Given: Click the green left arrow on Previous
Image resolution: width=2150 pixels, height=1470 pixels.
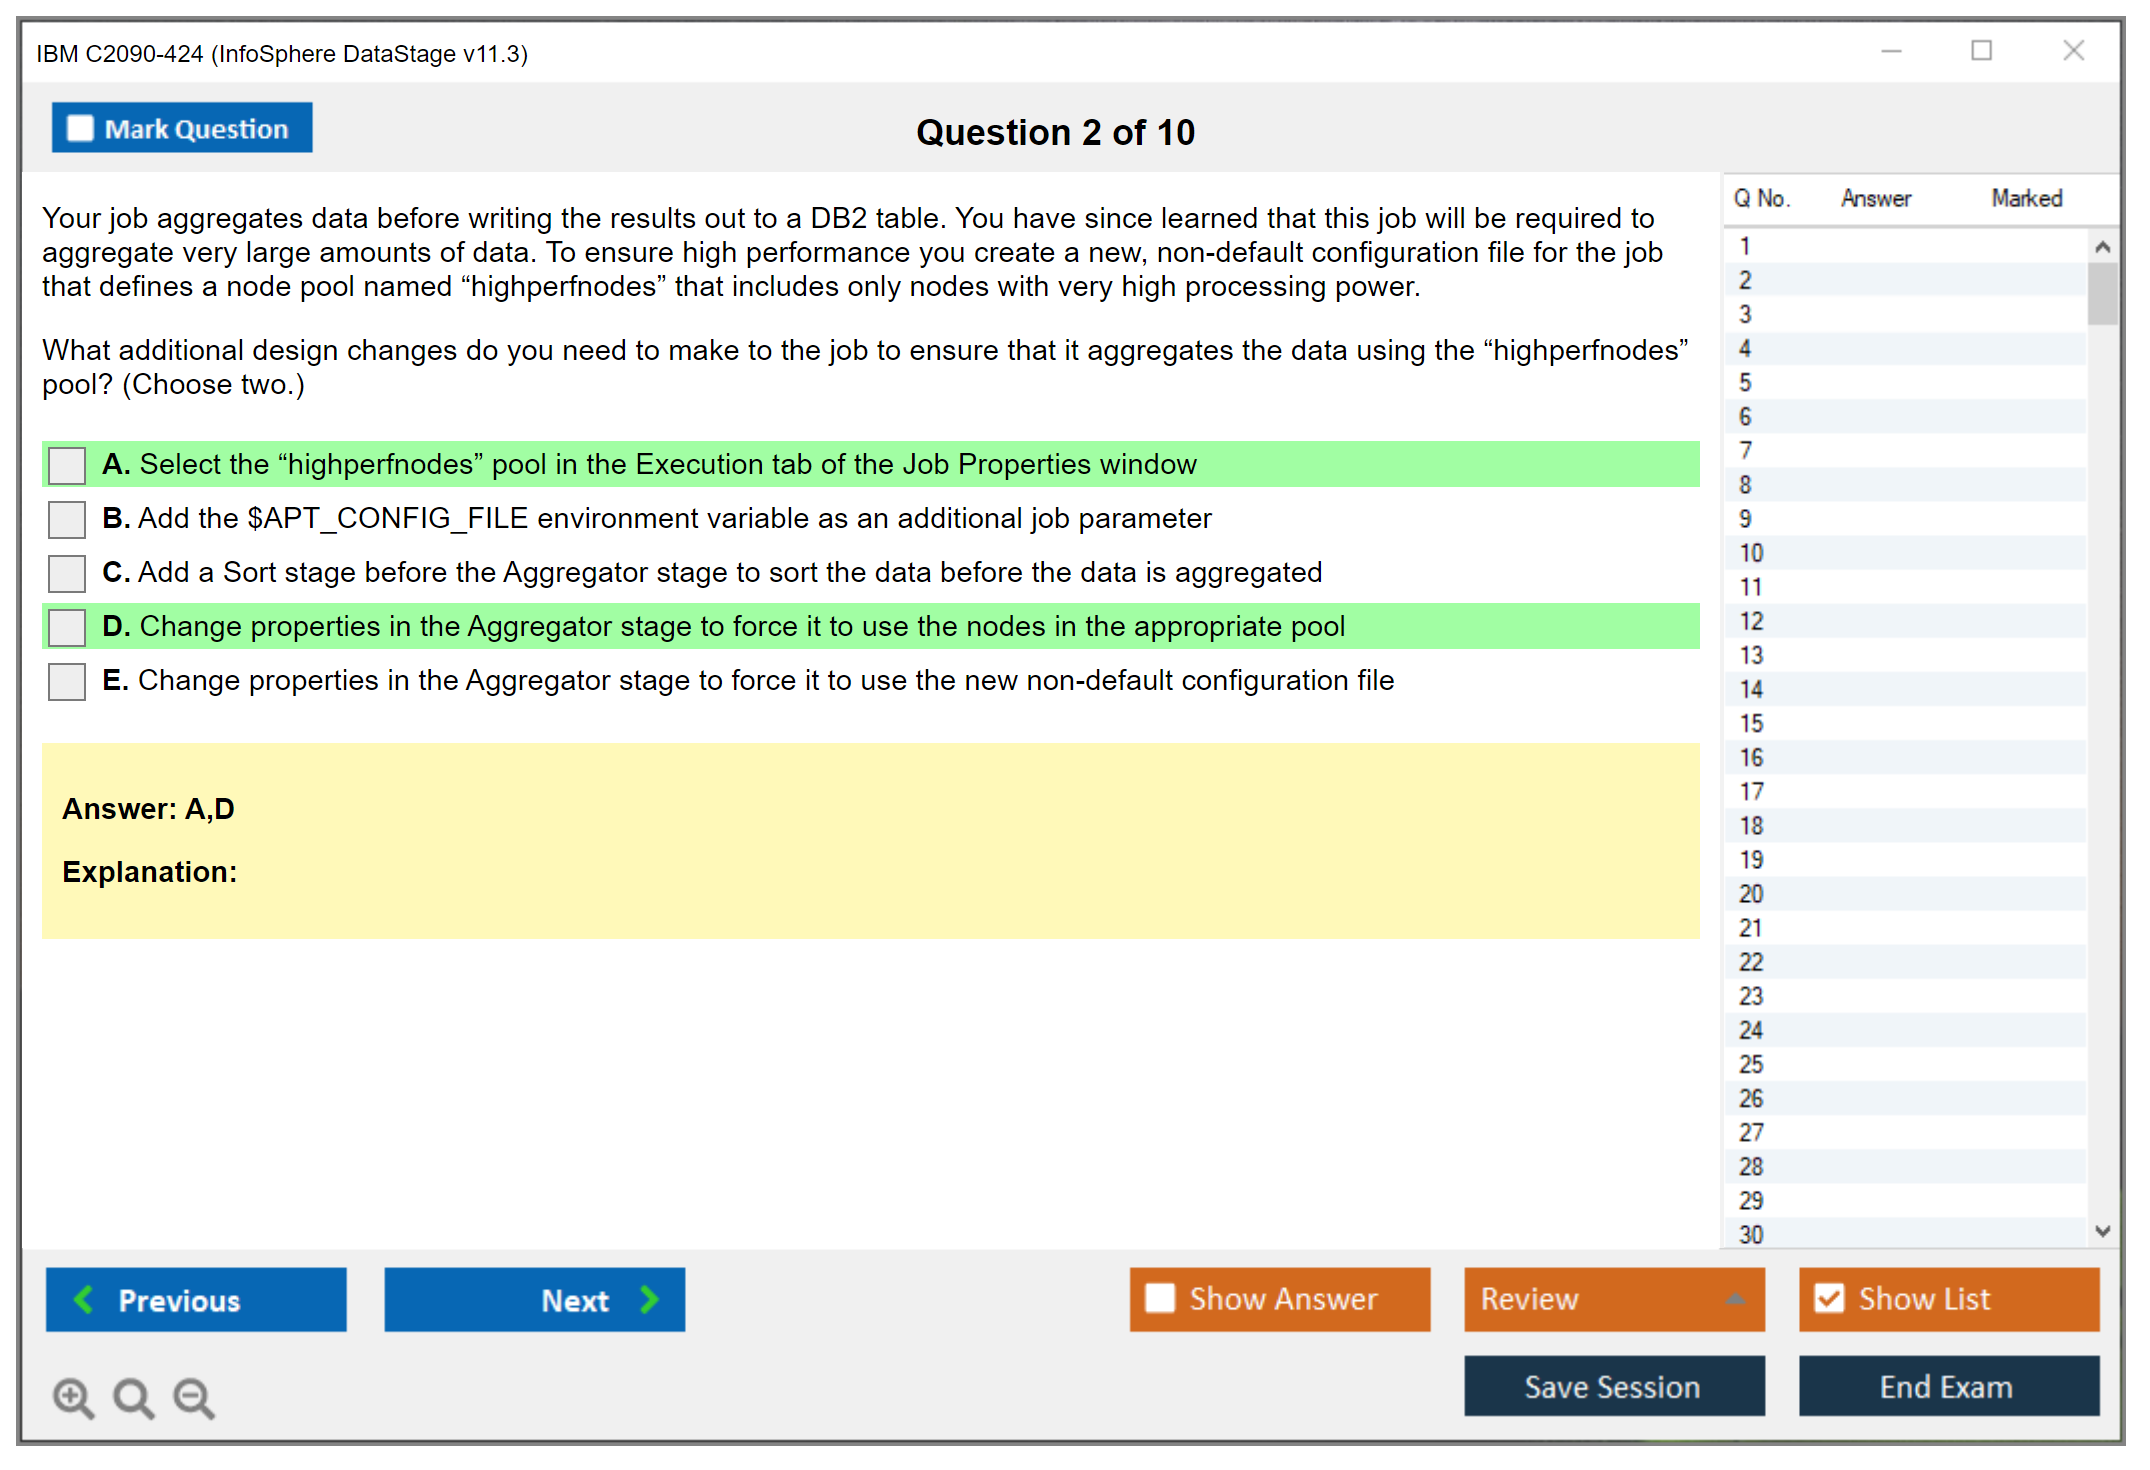Looking at the screenshot, I should click(x=84, y=1299).
